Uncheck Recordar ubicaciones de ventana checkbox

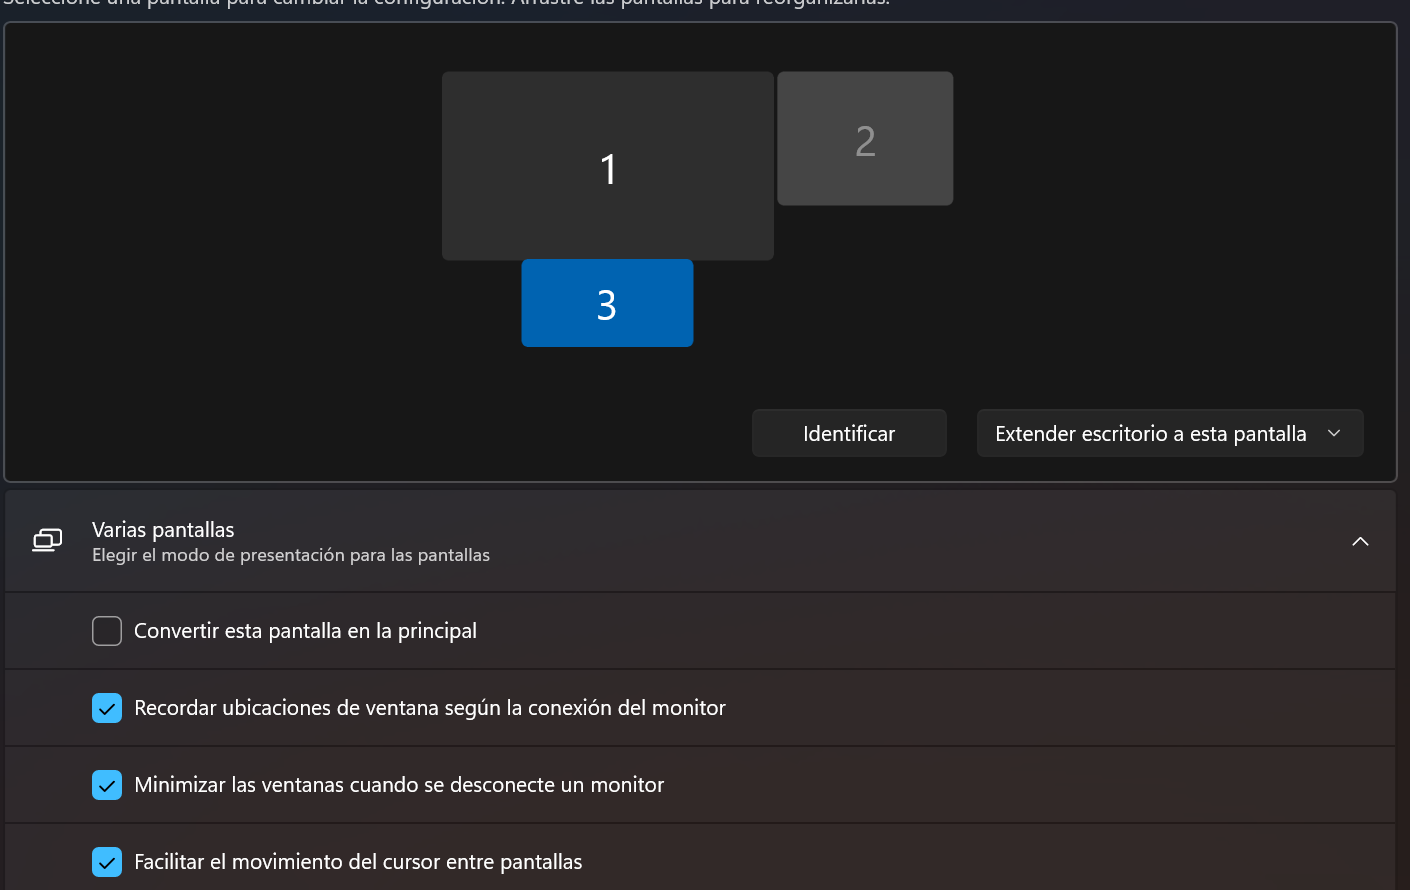point(107,708)
